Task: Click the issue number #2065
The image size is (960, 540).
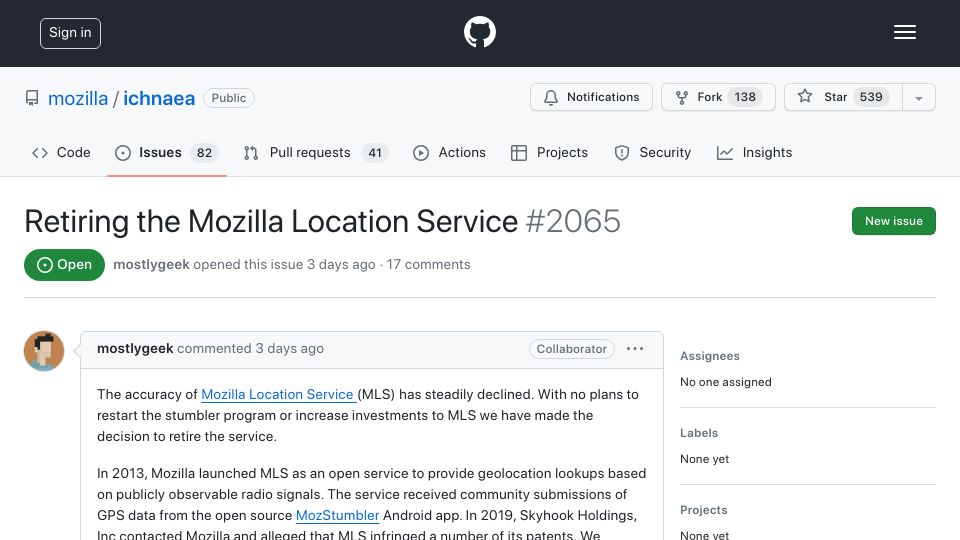Action: [x=573, y=221]
